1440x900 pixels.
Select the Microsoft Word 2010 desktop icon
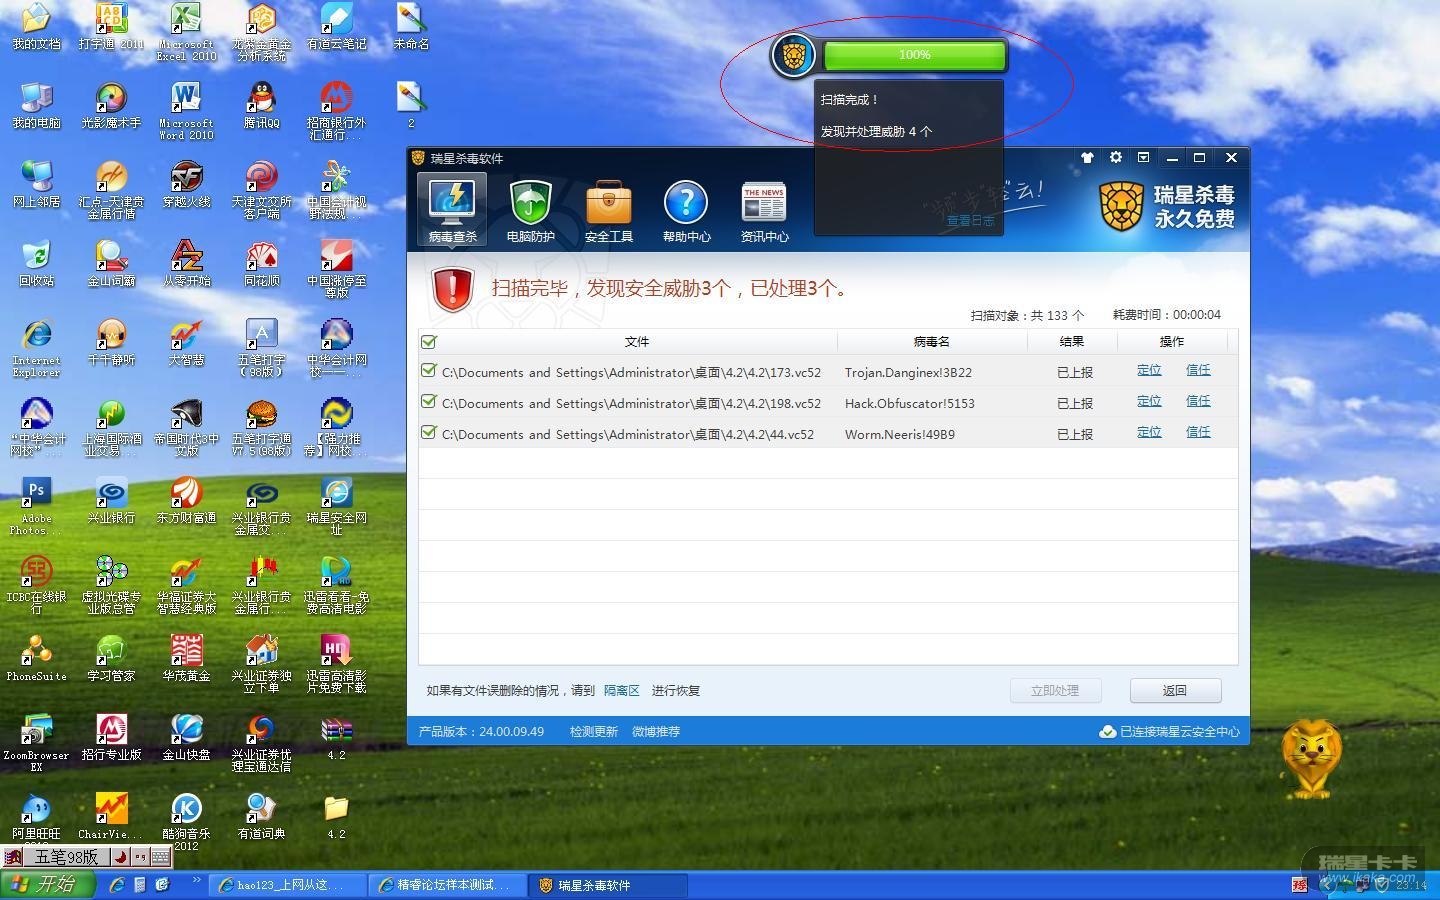click(186, 111)
